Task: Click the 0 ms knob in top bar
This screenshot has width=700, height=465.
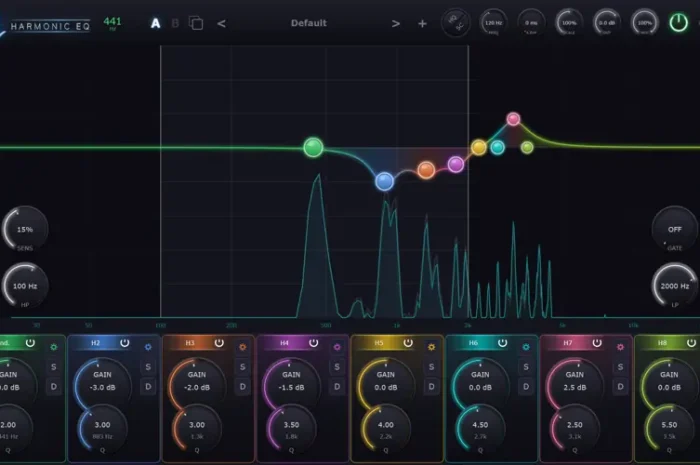Action: click(x=531, y=22)
